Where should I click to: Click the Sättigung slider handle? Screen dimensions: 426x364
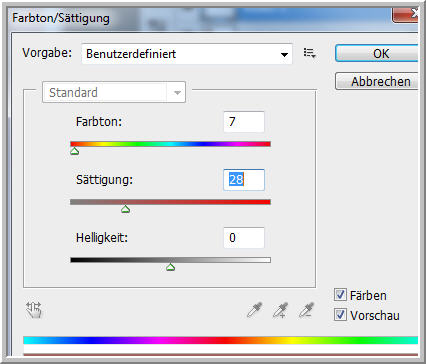coord(125,209)
